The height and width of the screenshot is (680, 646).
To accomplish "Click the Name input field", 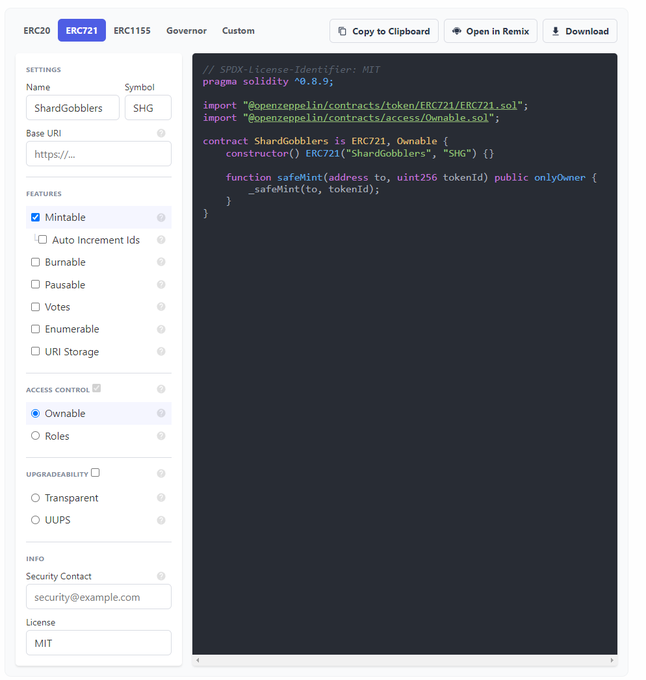I will 72,108.
